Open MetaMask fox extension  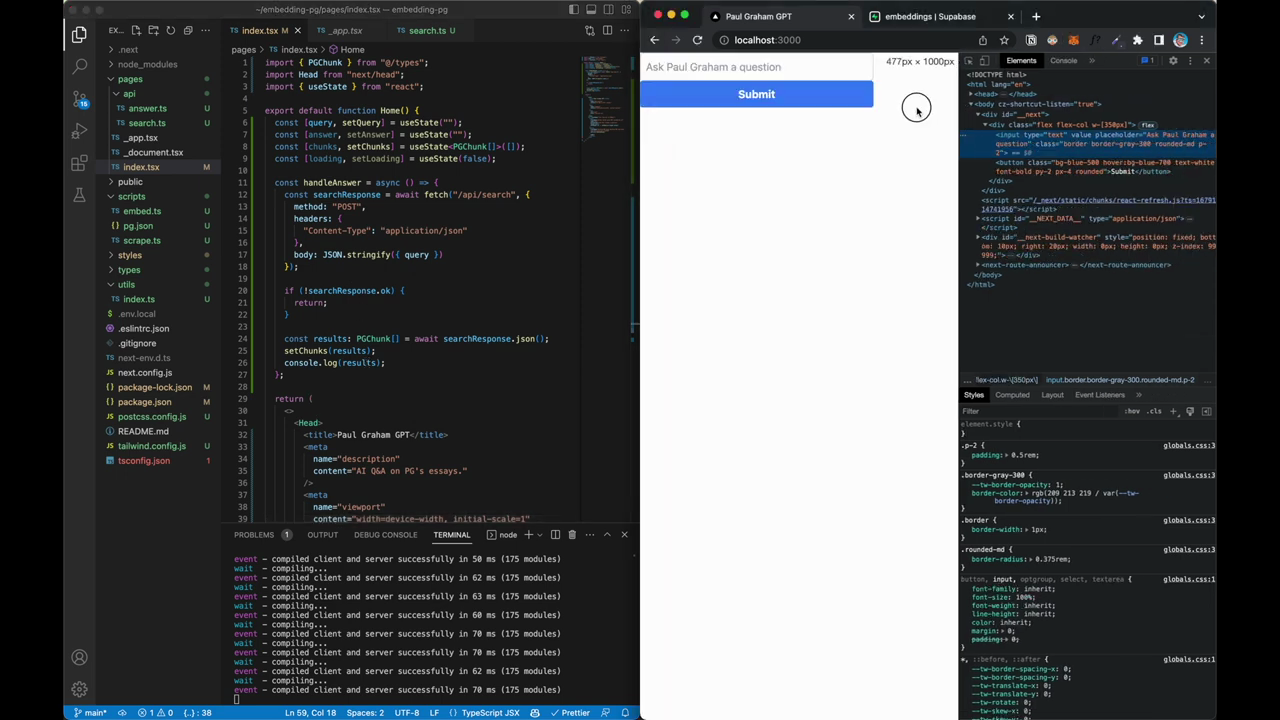click(1073, 40)
